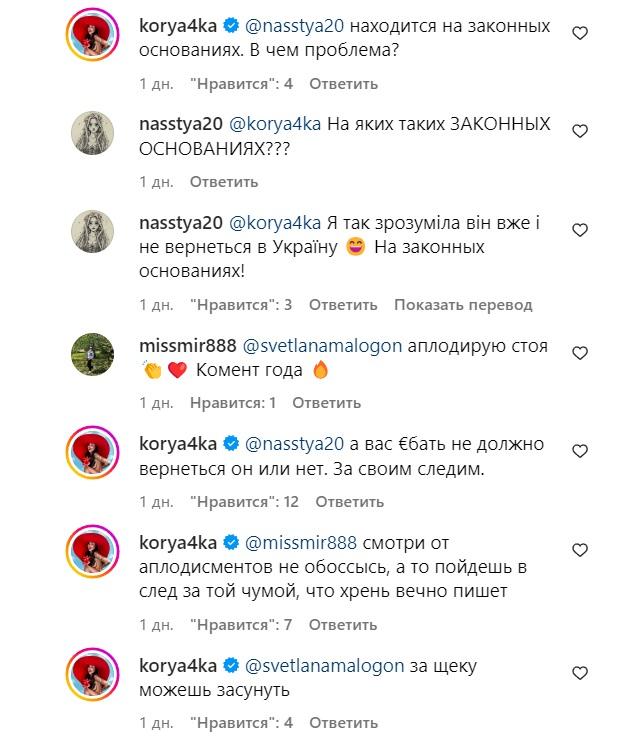Reply to korya4ka's last comment about за щеку
The height and width of the screenshot is (736, 628).
(x=343, y=722)
